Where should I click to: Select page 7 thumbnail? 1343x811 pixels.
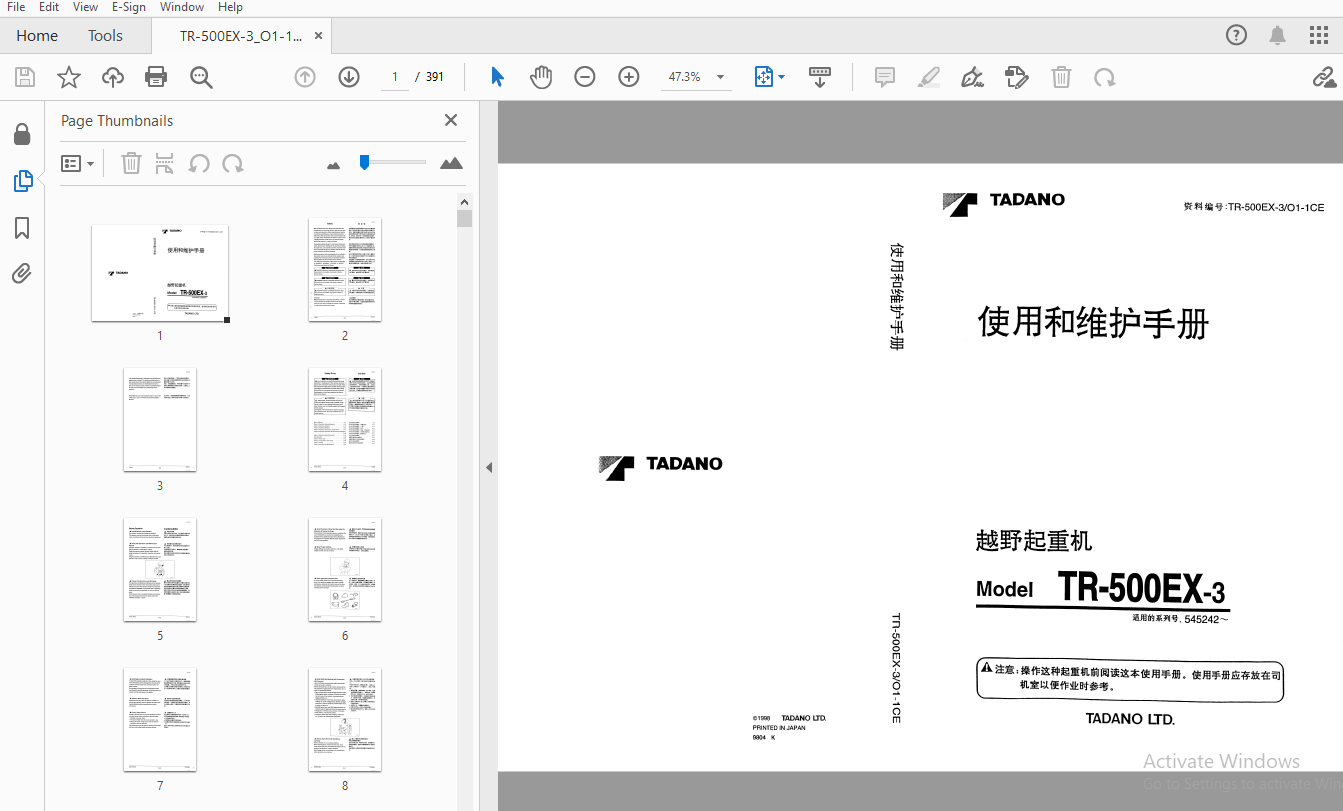160,720
